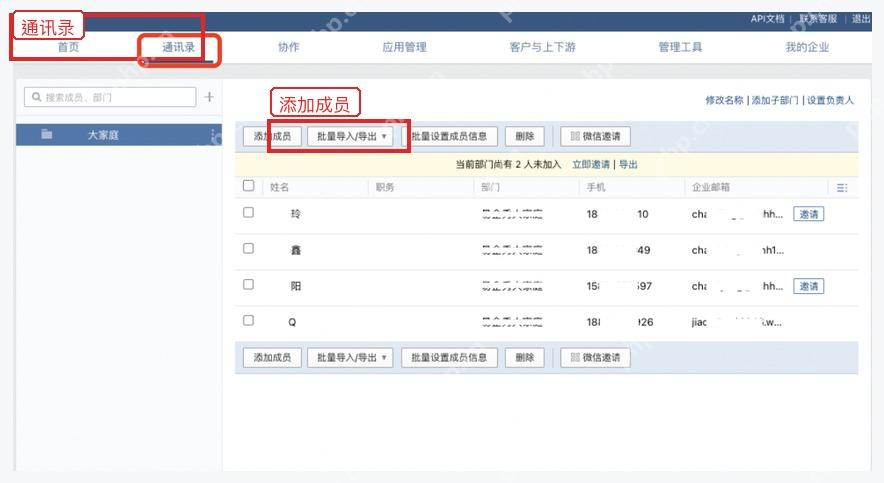
Task: Click the search magnifier icon
Action: coord(37,97)
